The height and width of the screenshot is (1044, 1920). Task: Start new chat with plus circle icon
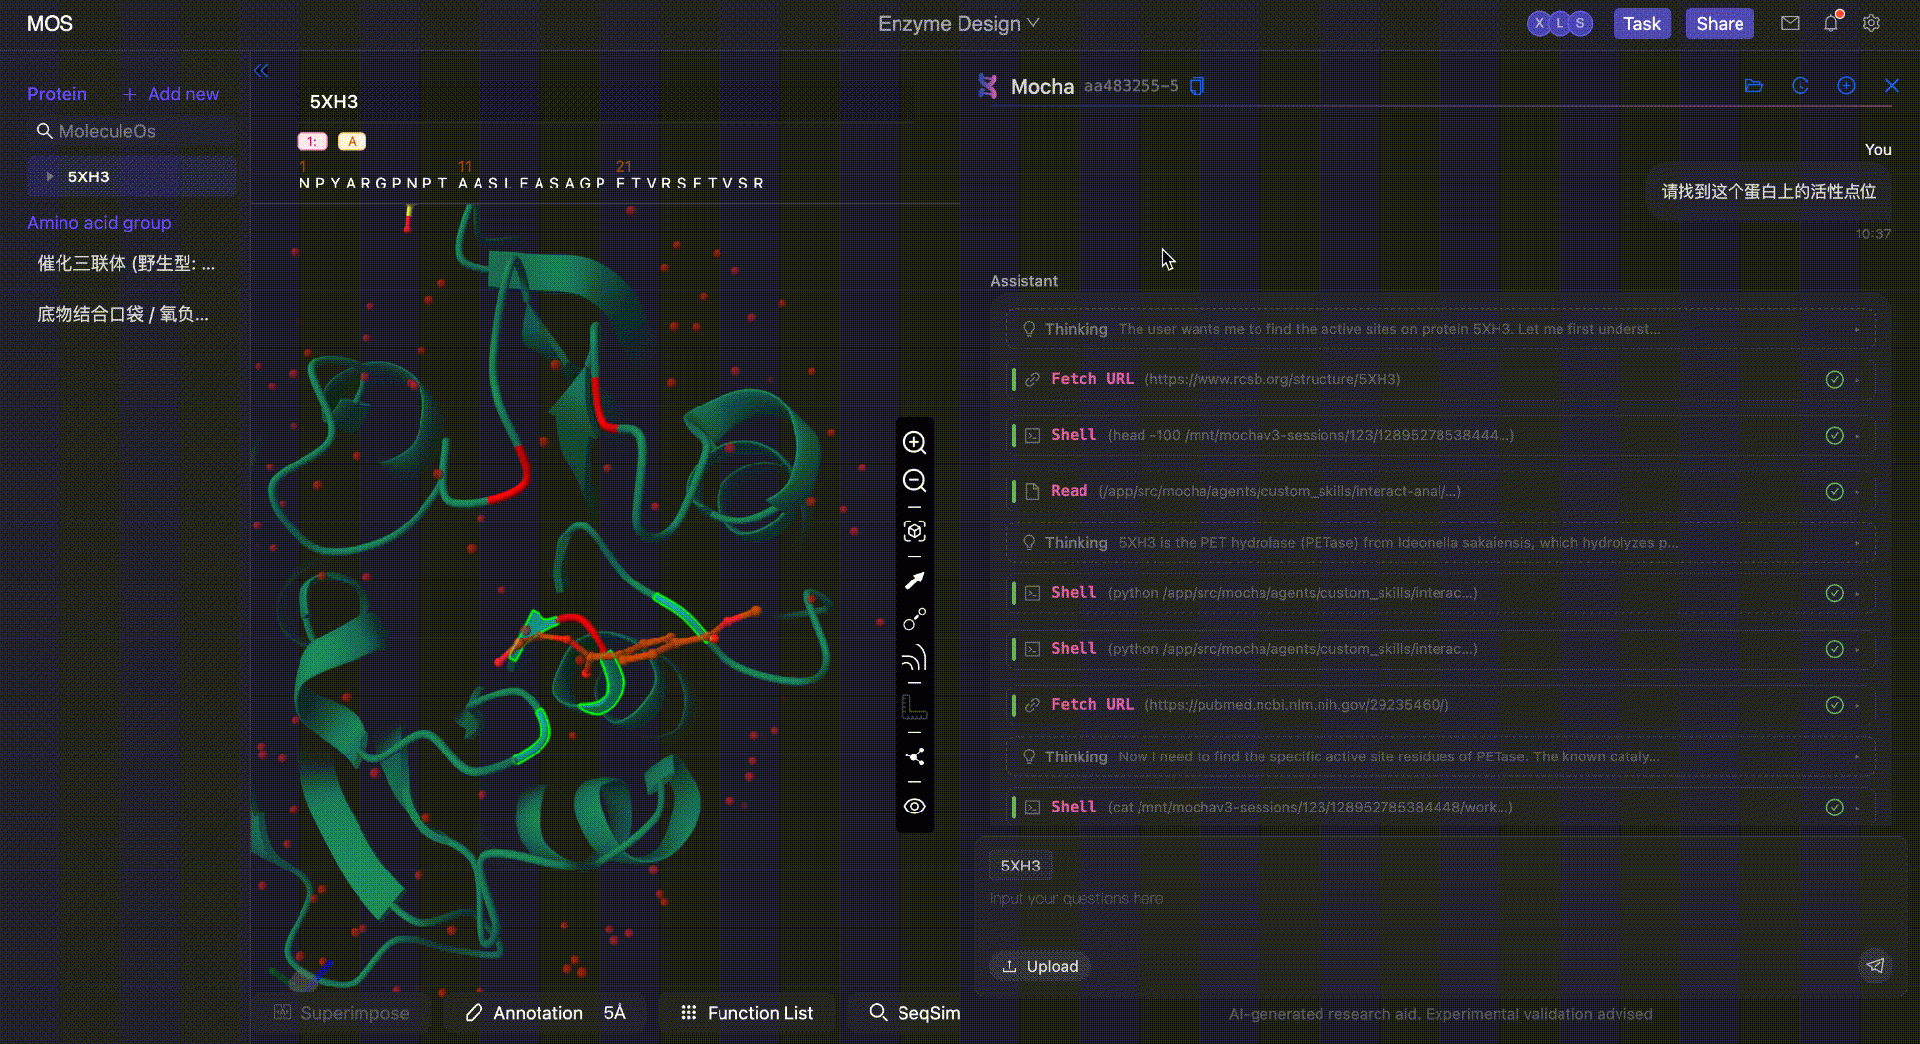pos(1846,86)
